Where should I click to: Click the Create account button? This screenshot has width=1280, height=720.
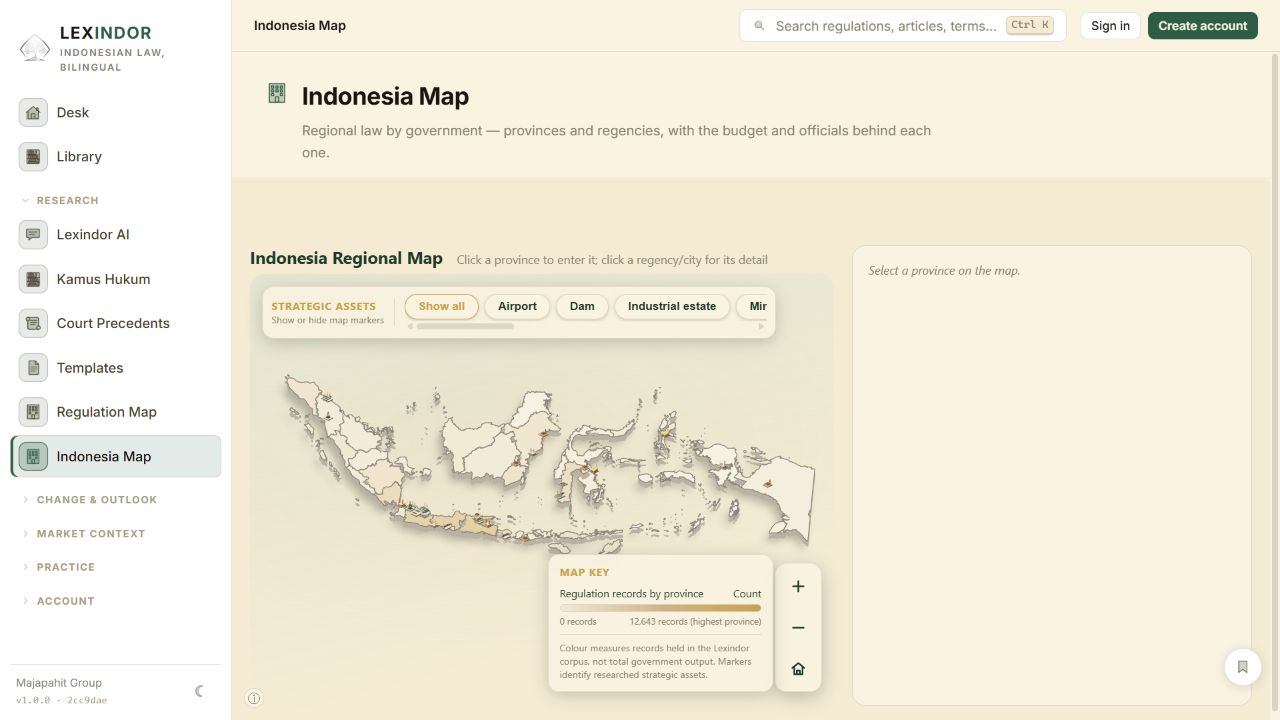(x=1203, y=26)
